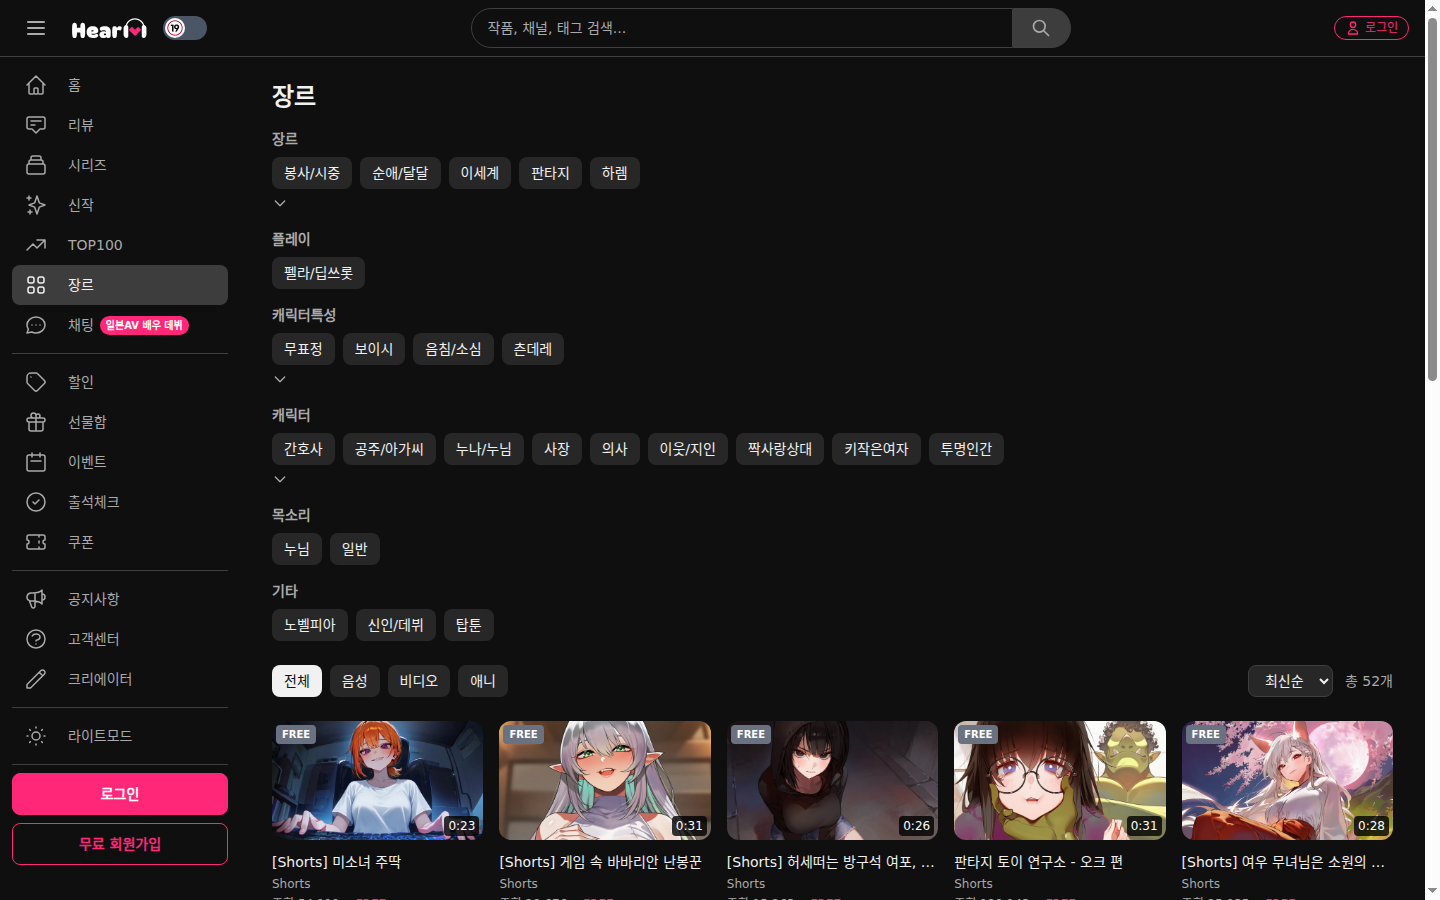Viewport: 1440px width, 900px height.
Task: Open 할인 tag icon
Action: [x=36, y=382]
